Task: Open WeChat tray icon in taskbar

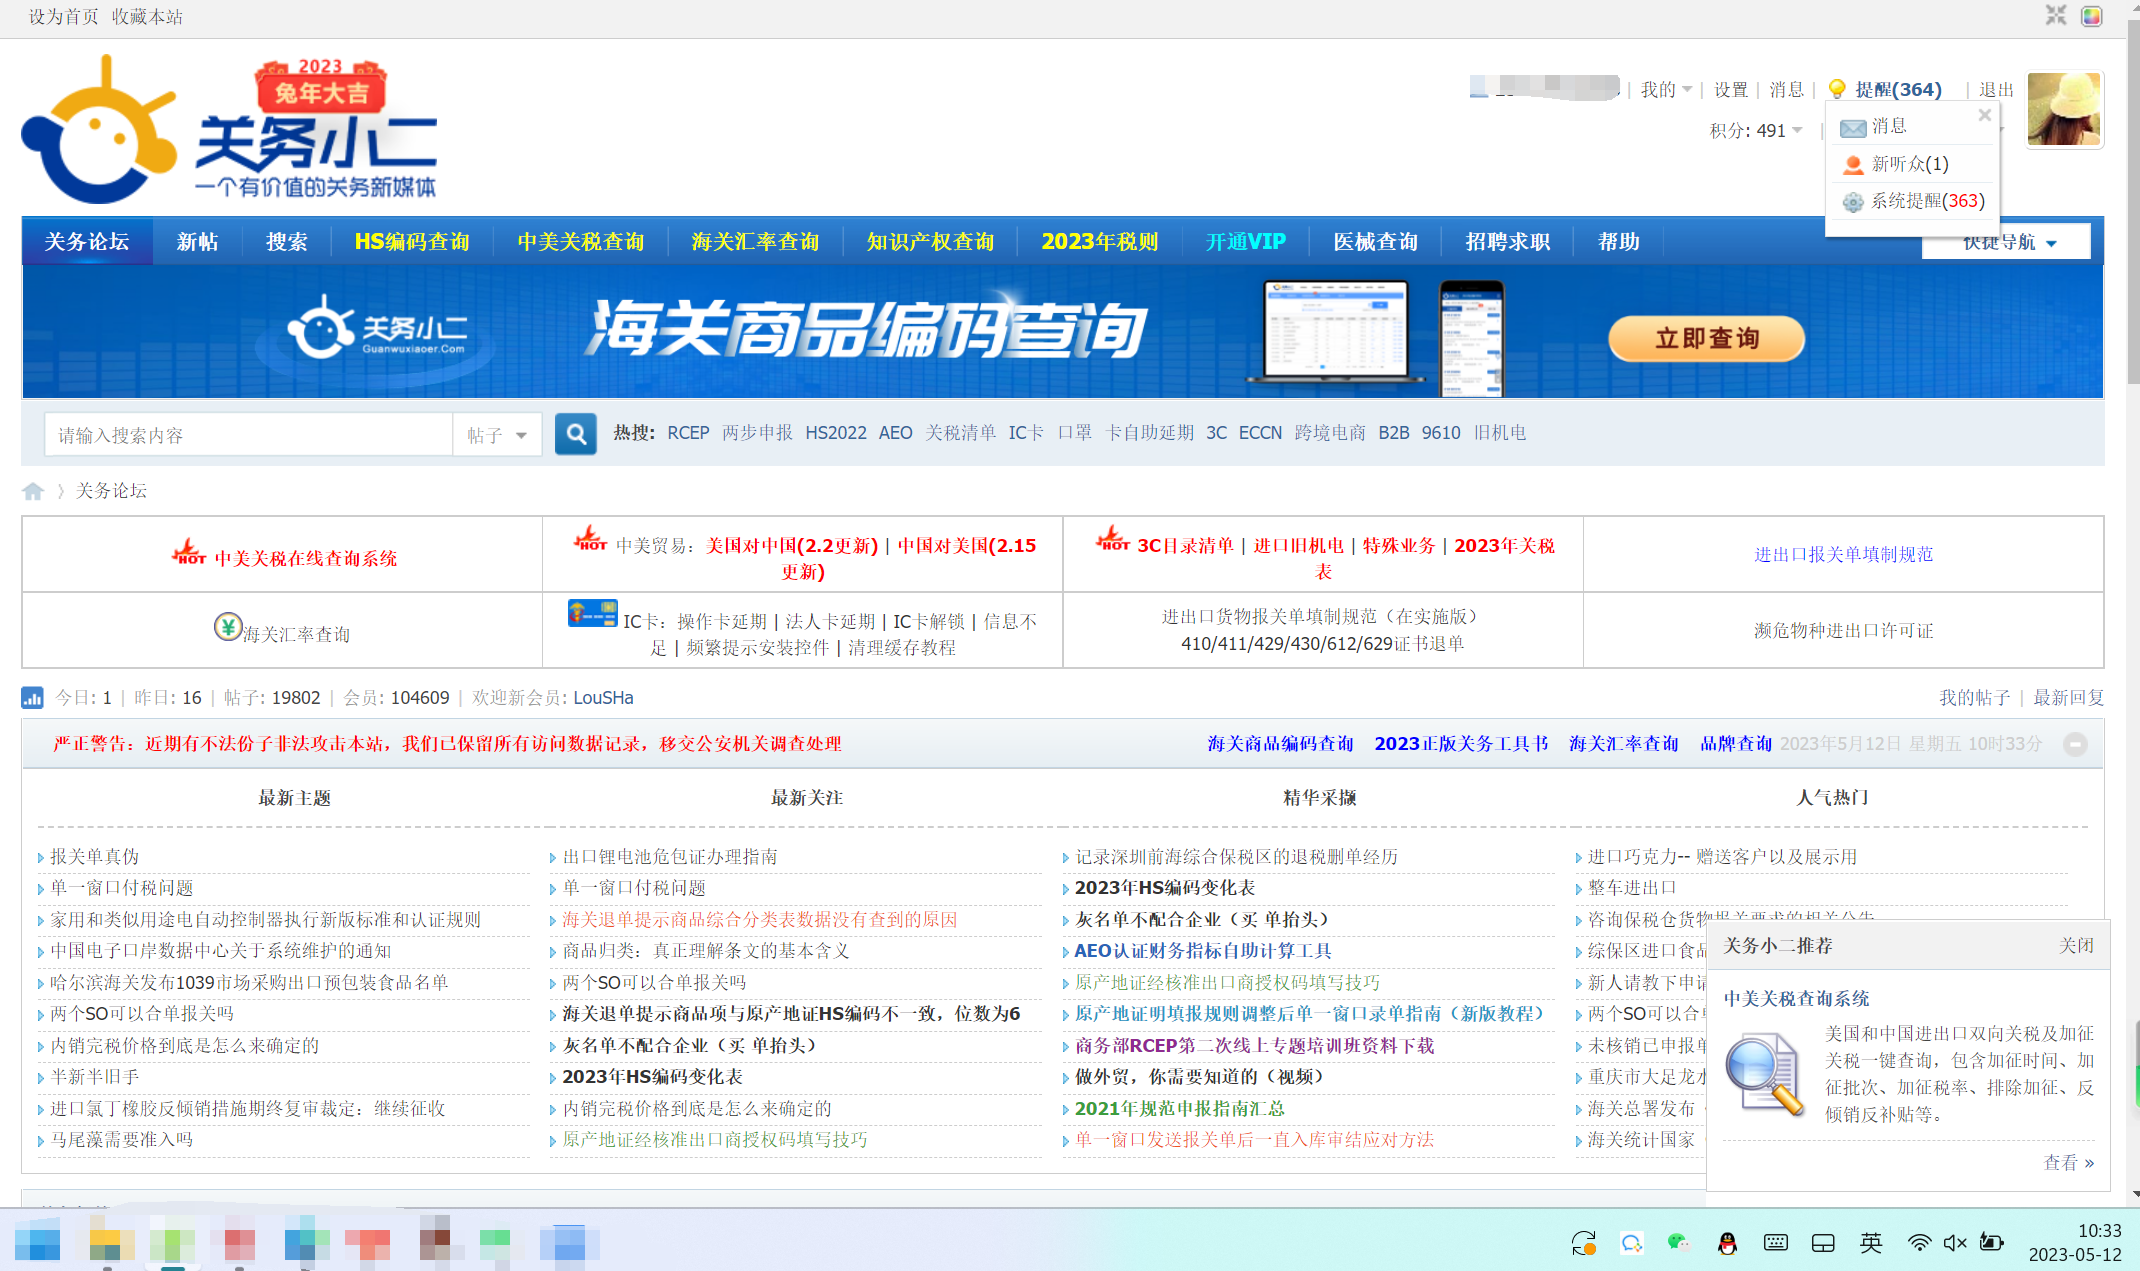Action: tap(1679, 1243)
